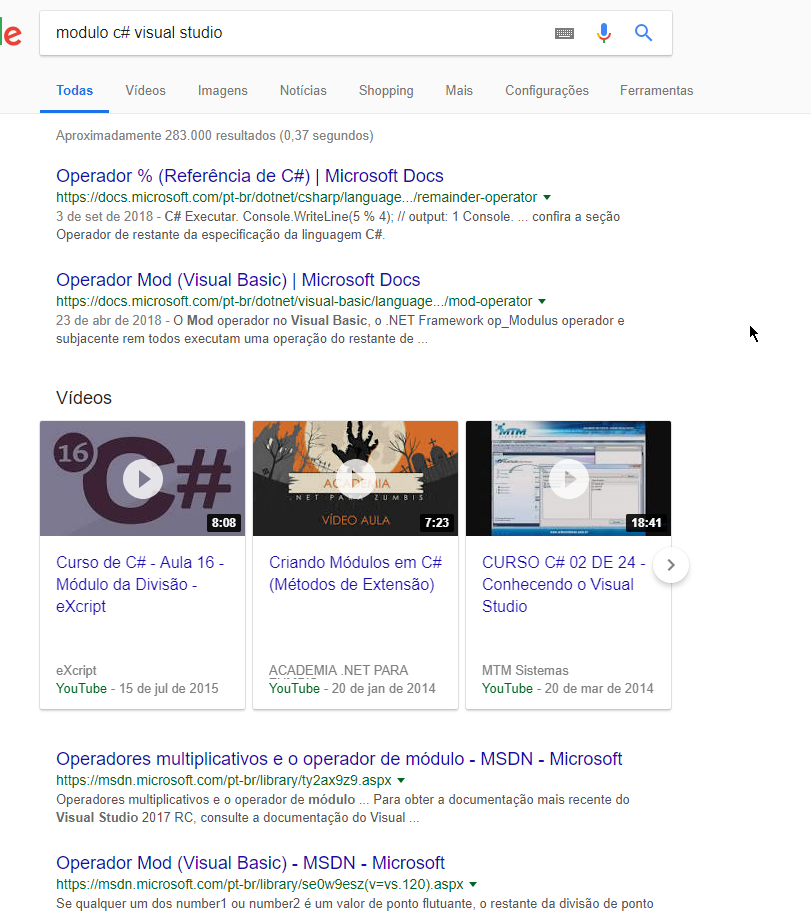Click the partial Google logo

pos(11,33)
